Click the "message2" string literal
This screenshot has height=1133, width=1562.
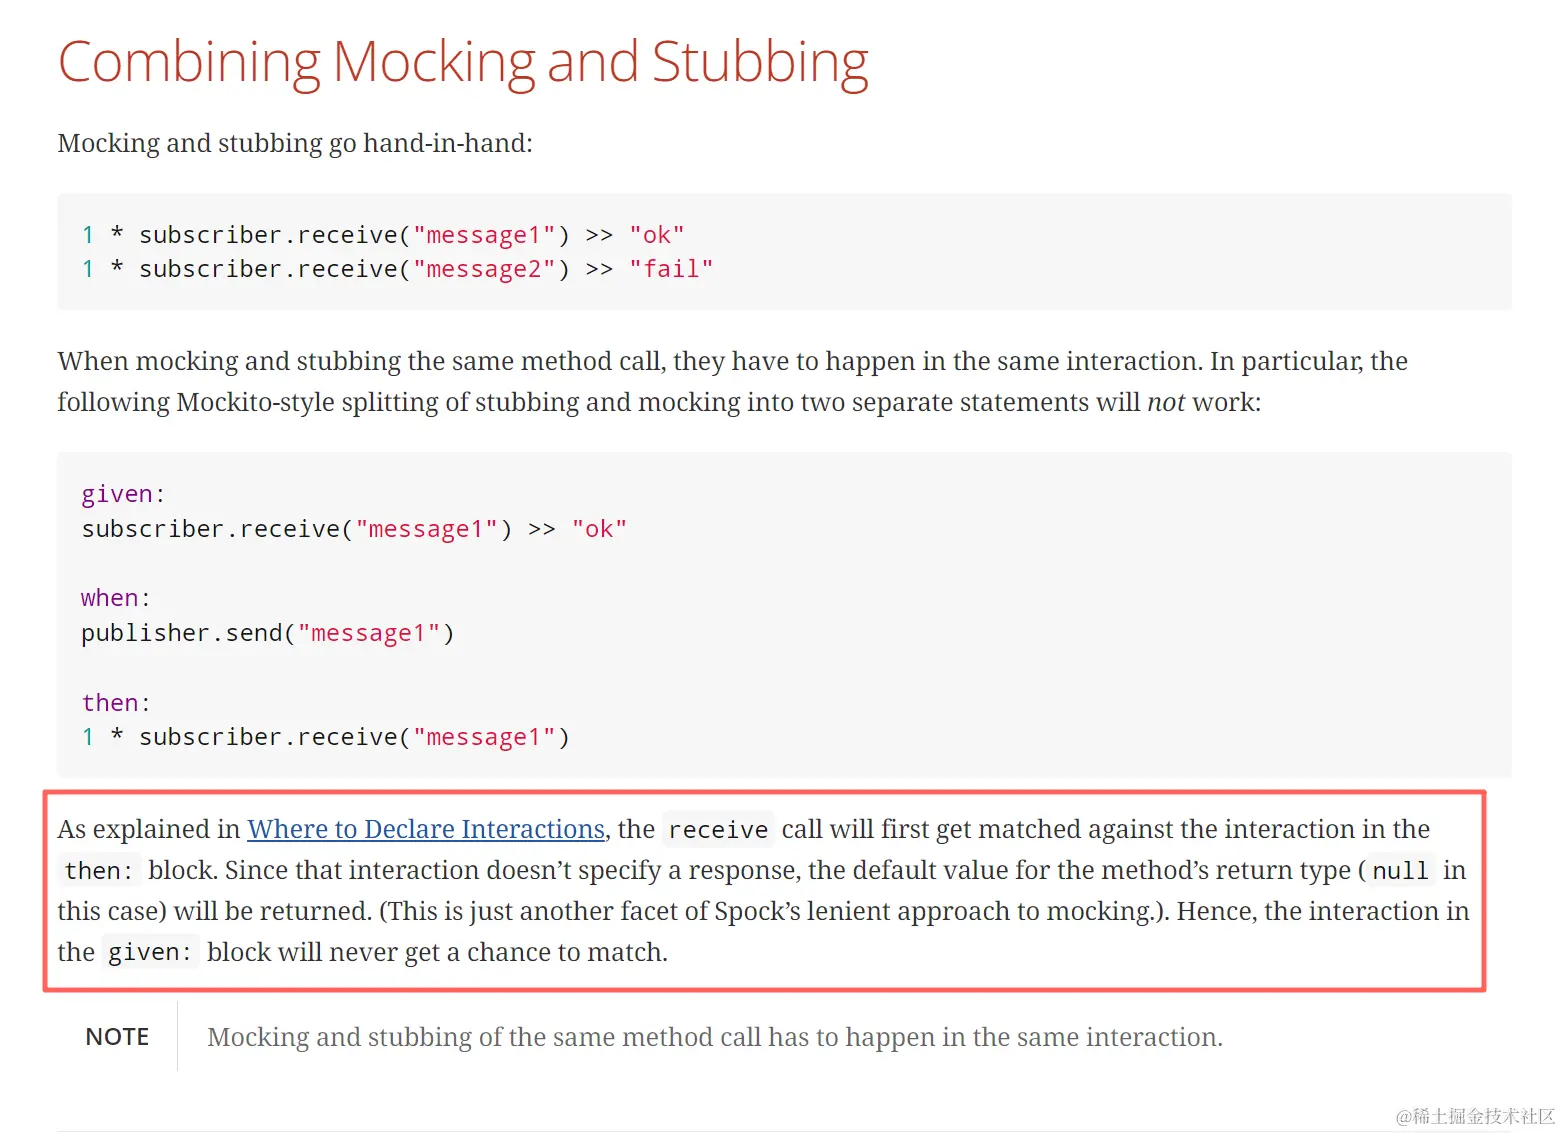click(484, 269)
